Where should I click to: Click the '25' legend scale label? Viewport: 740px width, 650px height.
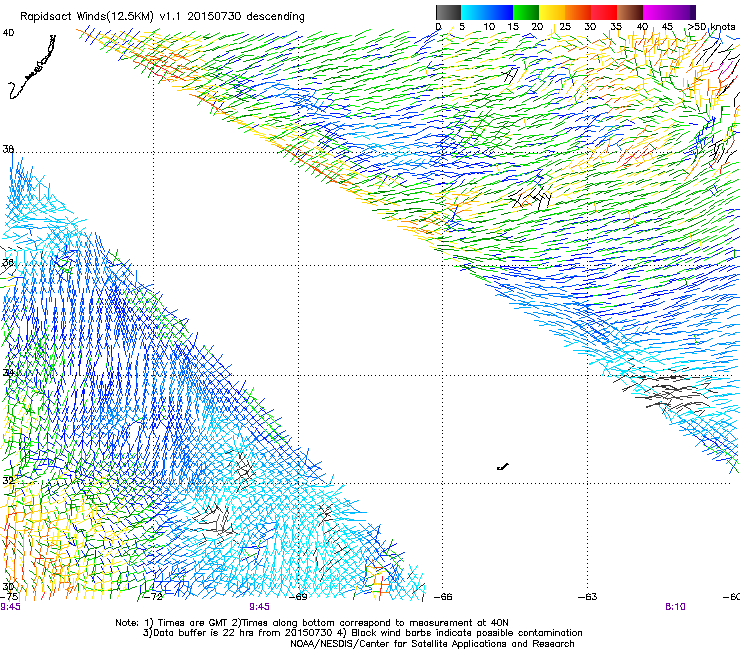(565, 27)
